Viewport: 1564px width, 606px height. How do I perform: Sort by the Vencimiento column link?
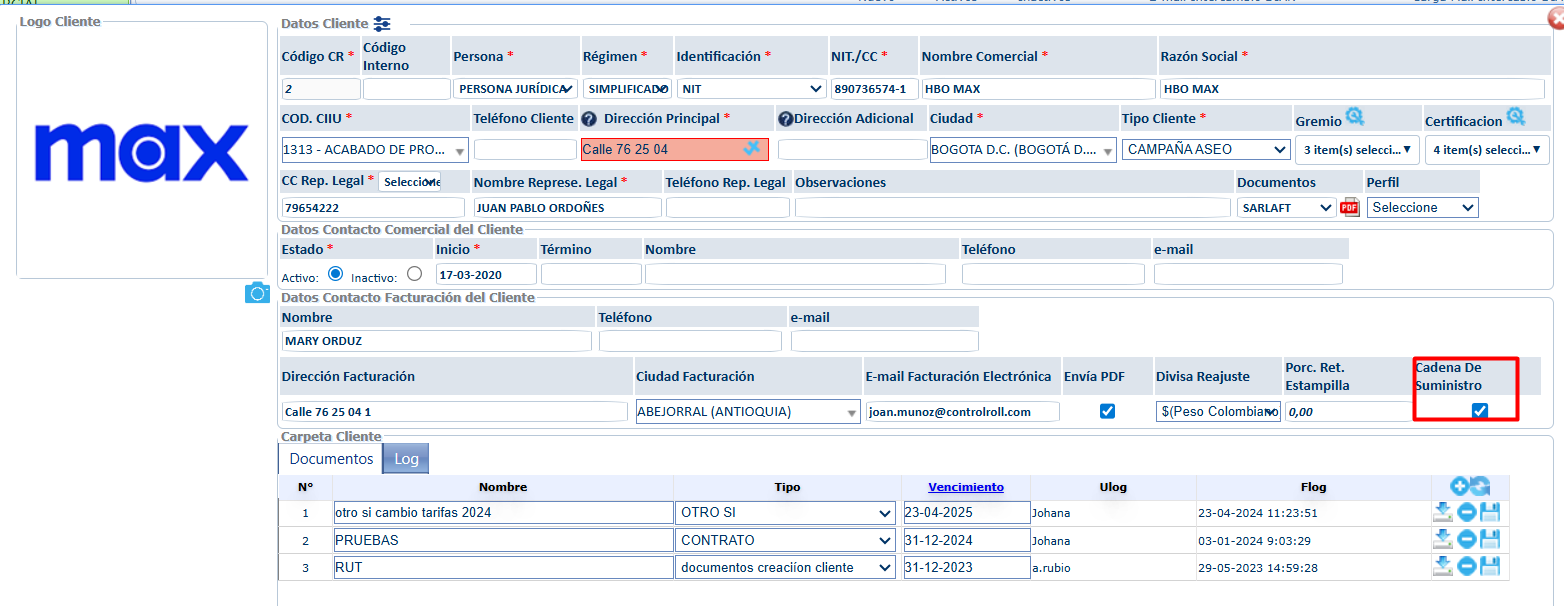965,487
